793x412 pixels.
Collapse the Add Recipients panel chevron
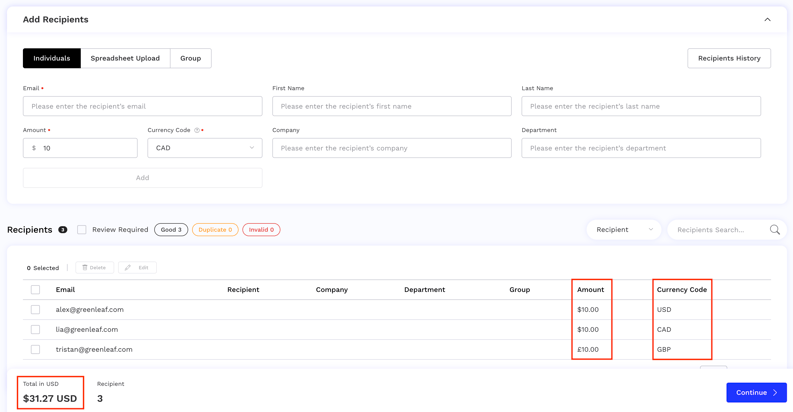click(767, 20)
